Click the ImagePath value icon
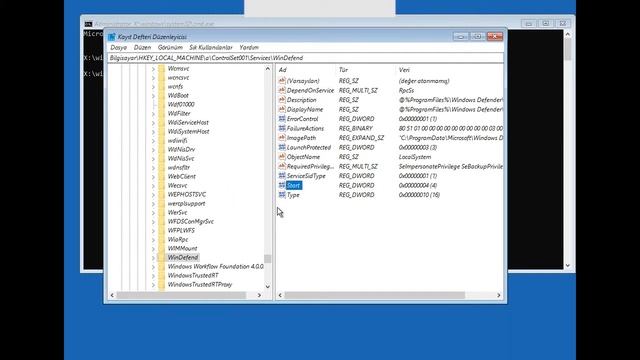The height and width of the screenshot is (360, 640). tap(282, 138)
